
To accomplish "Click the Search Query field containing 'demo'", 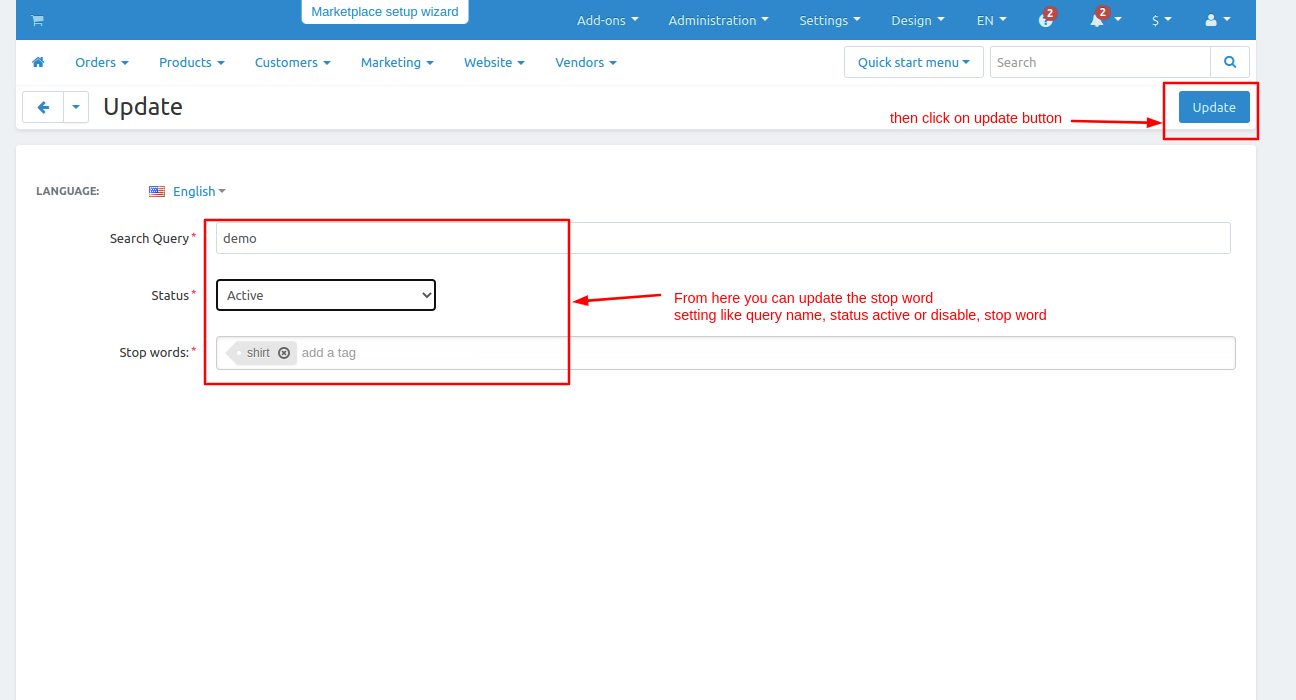I will [722, 238].
